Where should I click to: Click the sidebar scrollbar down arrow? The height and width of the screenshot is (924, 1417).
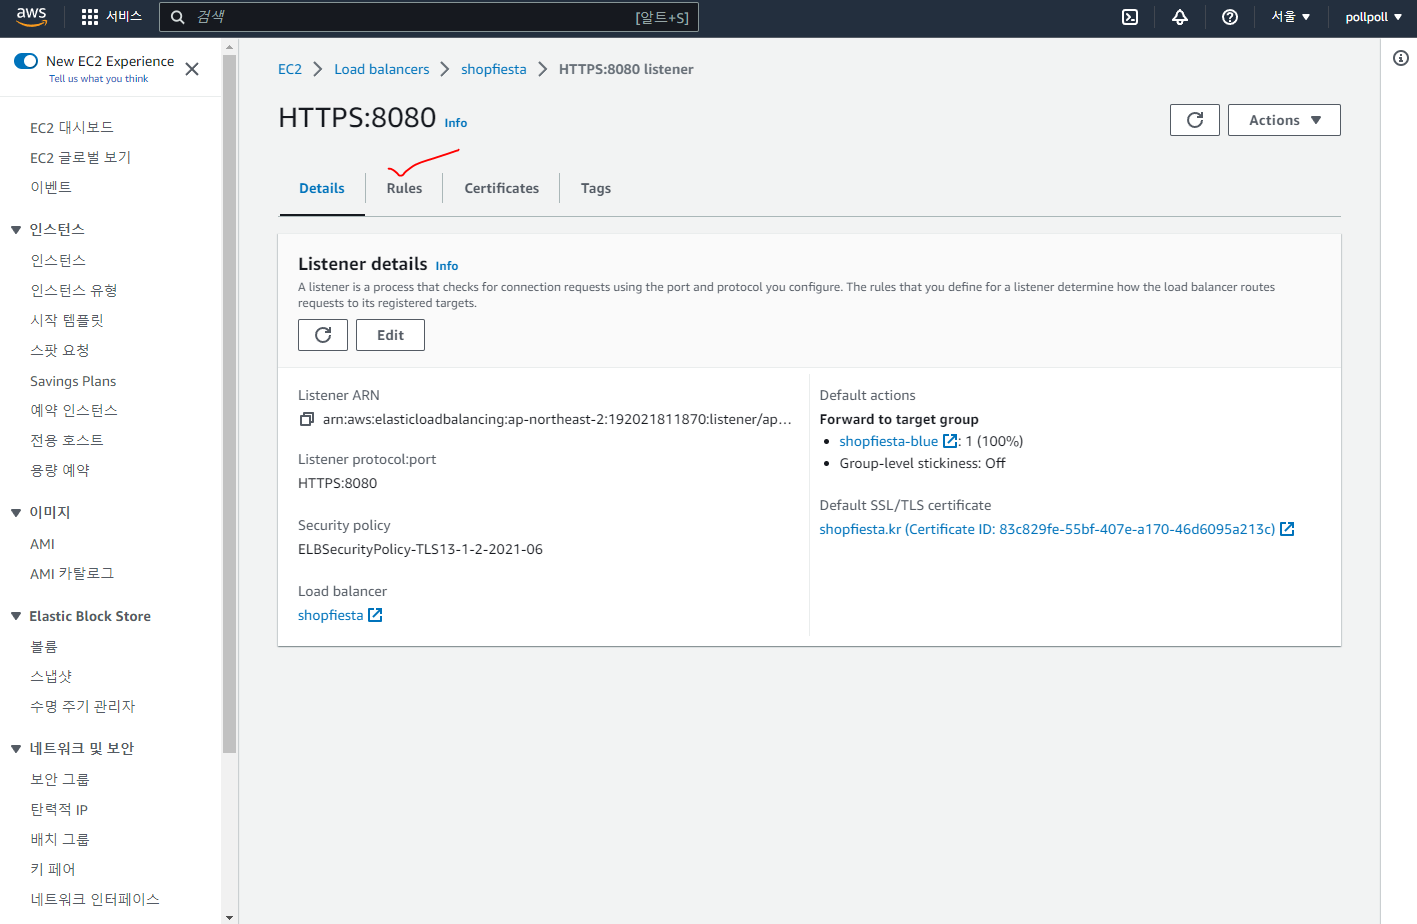coord(230,916)
